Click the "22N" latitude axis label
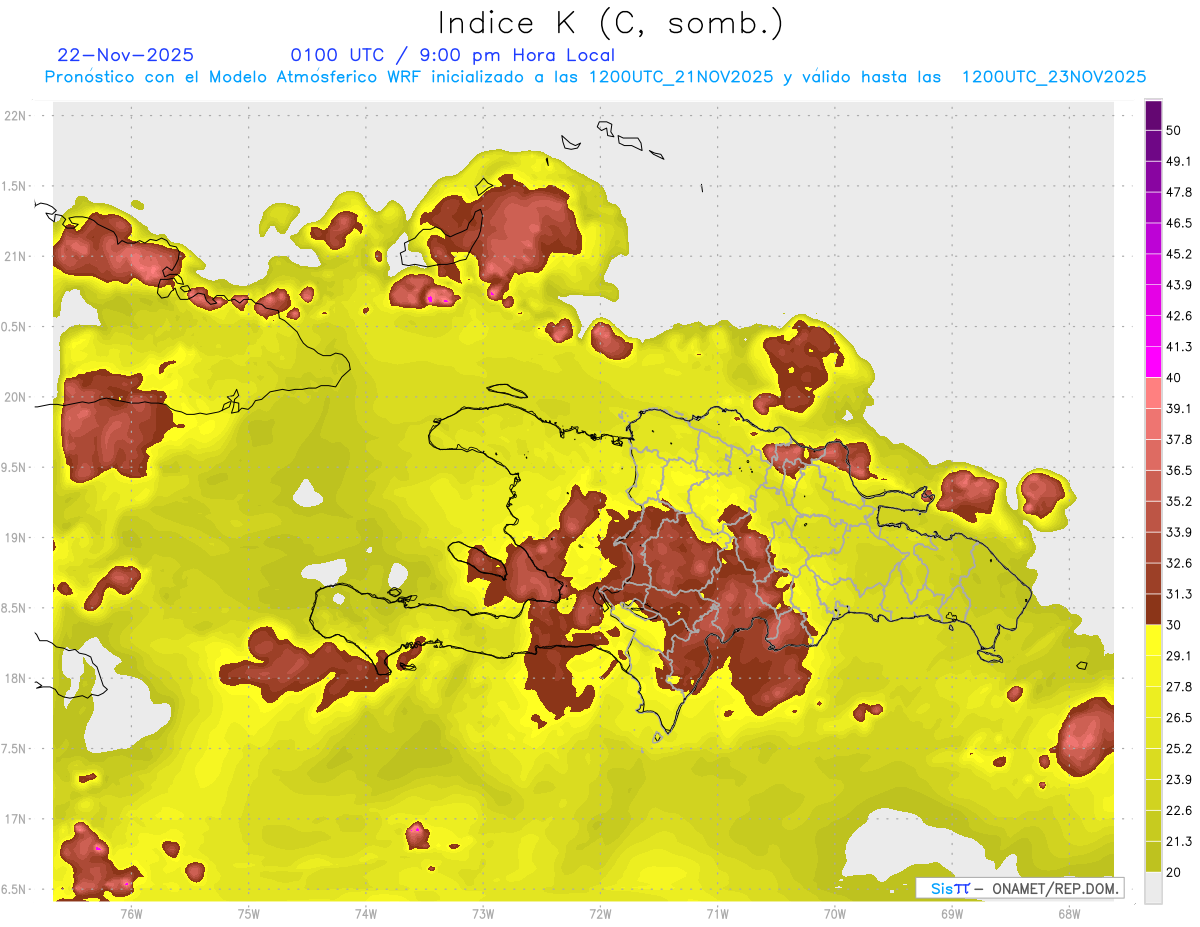Viewport: 1200px width, 927px height. tap(15, 115)
